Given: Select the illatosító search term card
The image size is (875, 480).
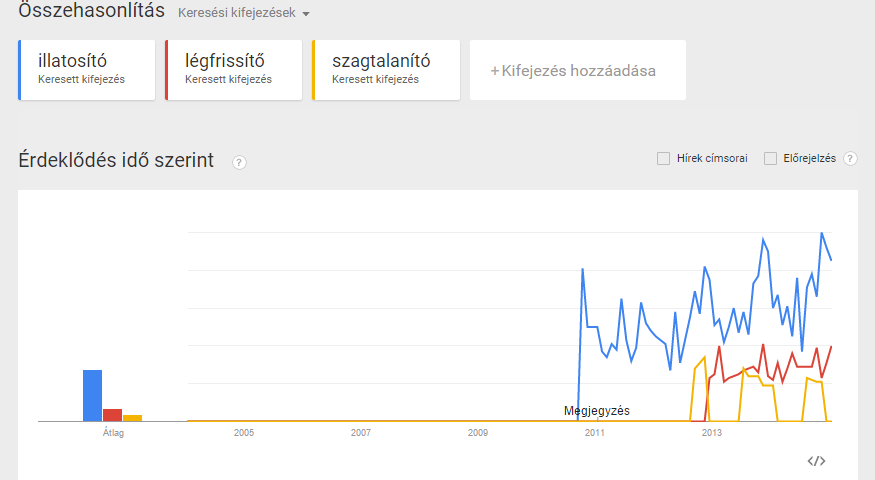Looking at the screenshot, I should point(86,70).
